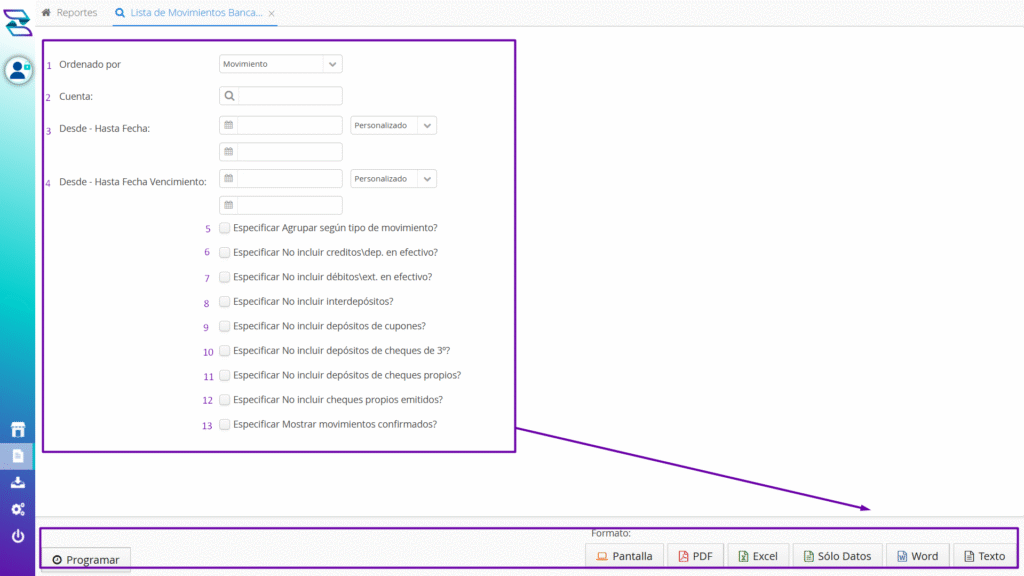Image resolution: width=1024 pixels, height=576 pixels.
Task: Check No incluir interdepósitos option
Action: tap(225, 301)
